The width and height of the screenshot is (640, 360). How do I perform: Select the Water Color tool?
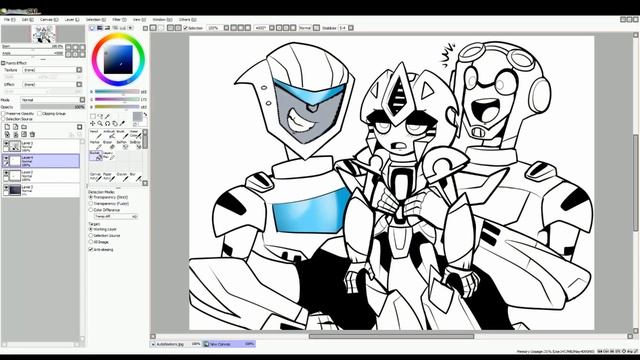pos(135,134)
